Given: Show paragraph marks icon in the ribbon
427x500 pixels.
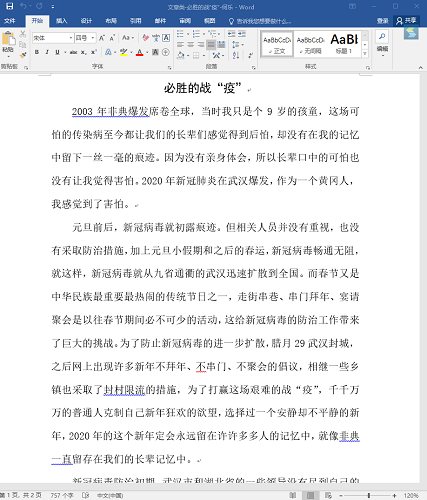Looking at the screenshot, I should tap(250, 55).
